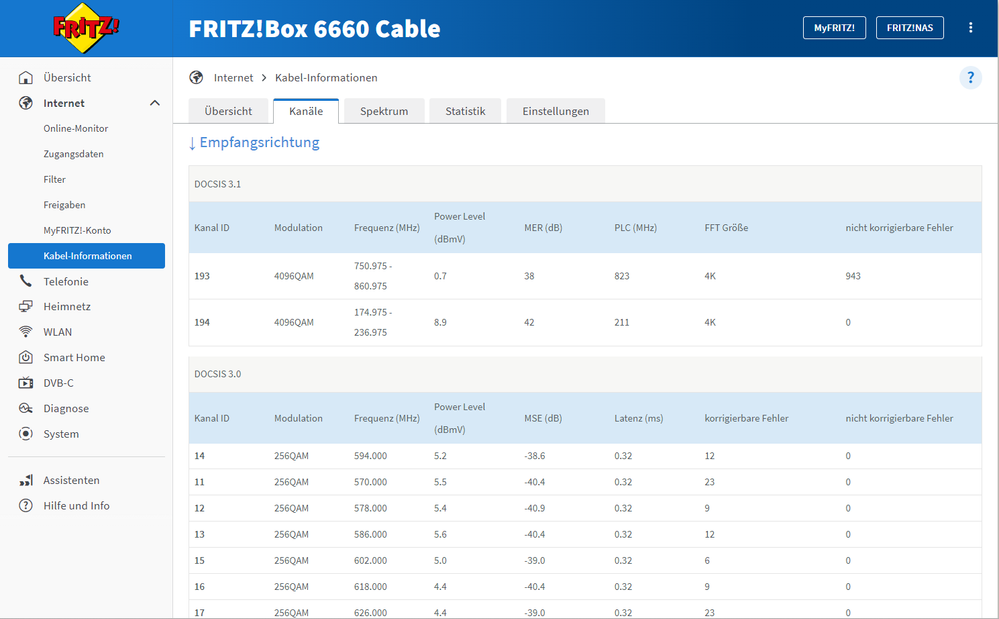Collapse the Internet menu chevron
The height and width of the screenshot is (619, 999).
pos(154,103)
